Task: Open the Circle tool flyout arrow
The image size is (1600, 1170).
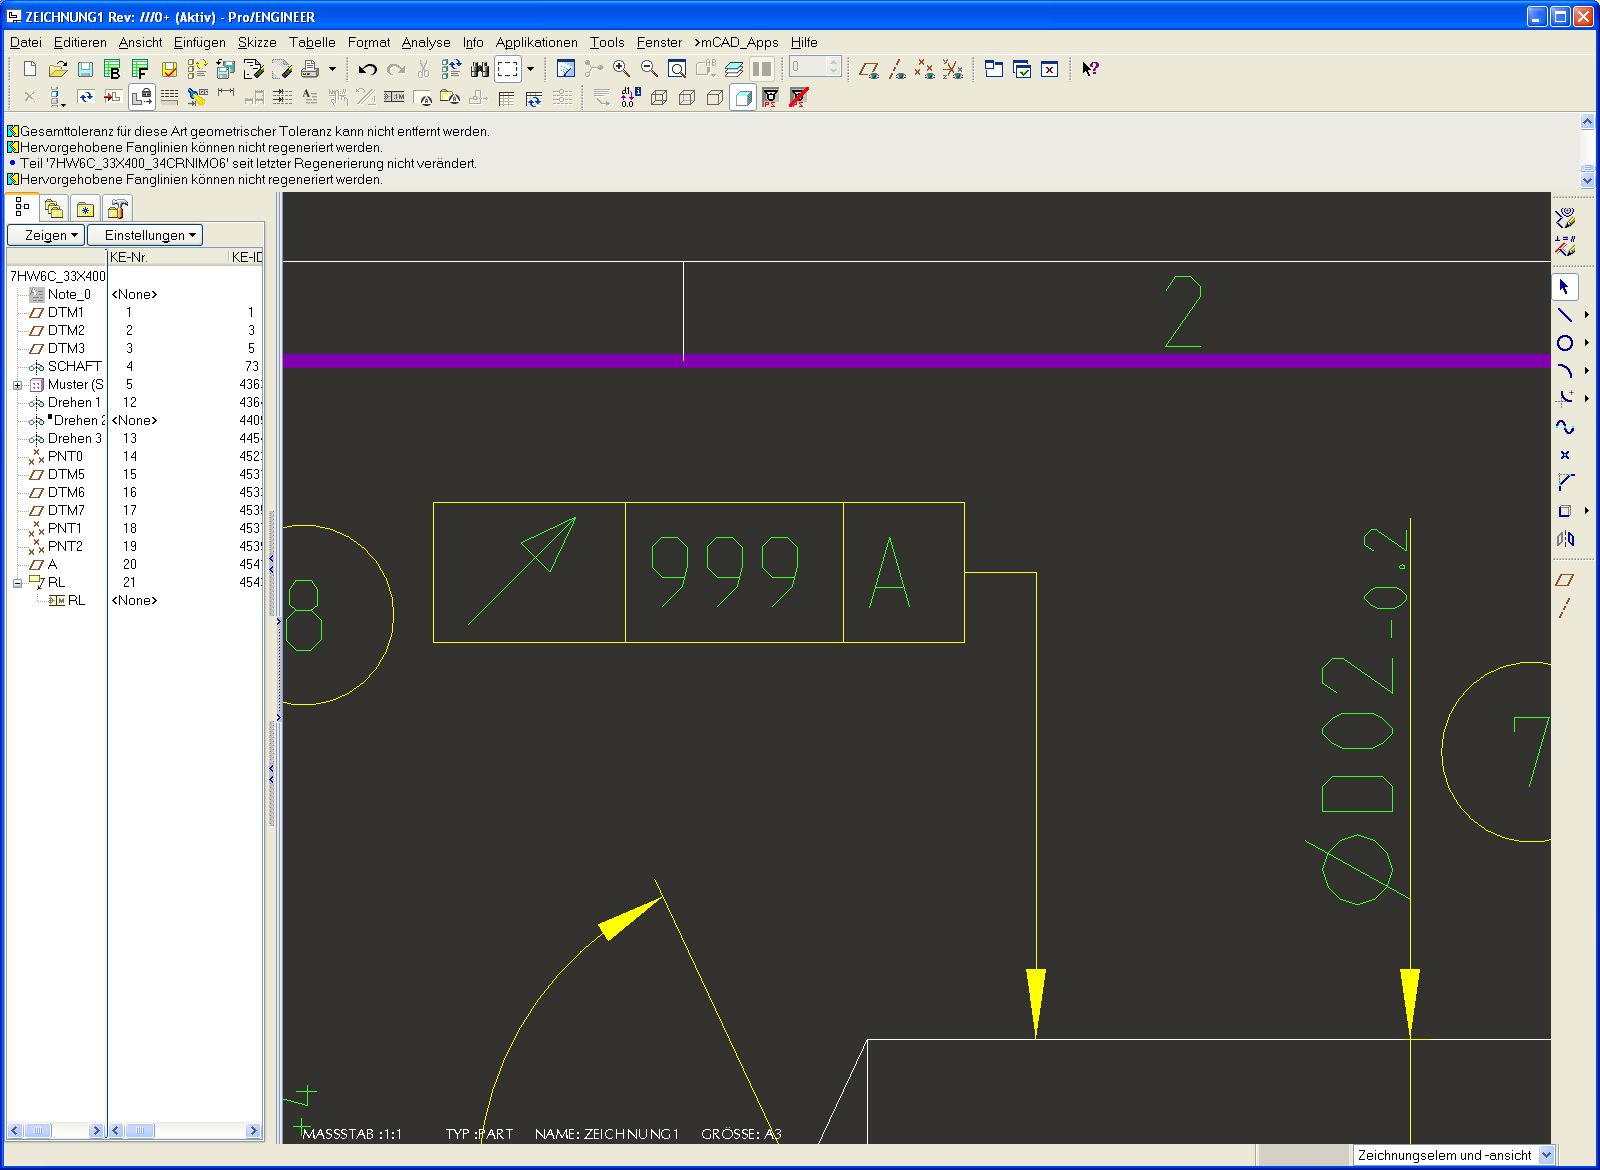Action: (x=1586, y=343)
